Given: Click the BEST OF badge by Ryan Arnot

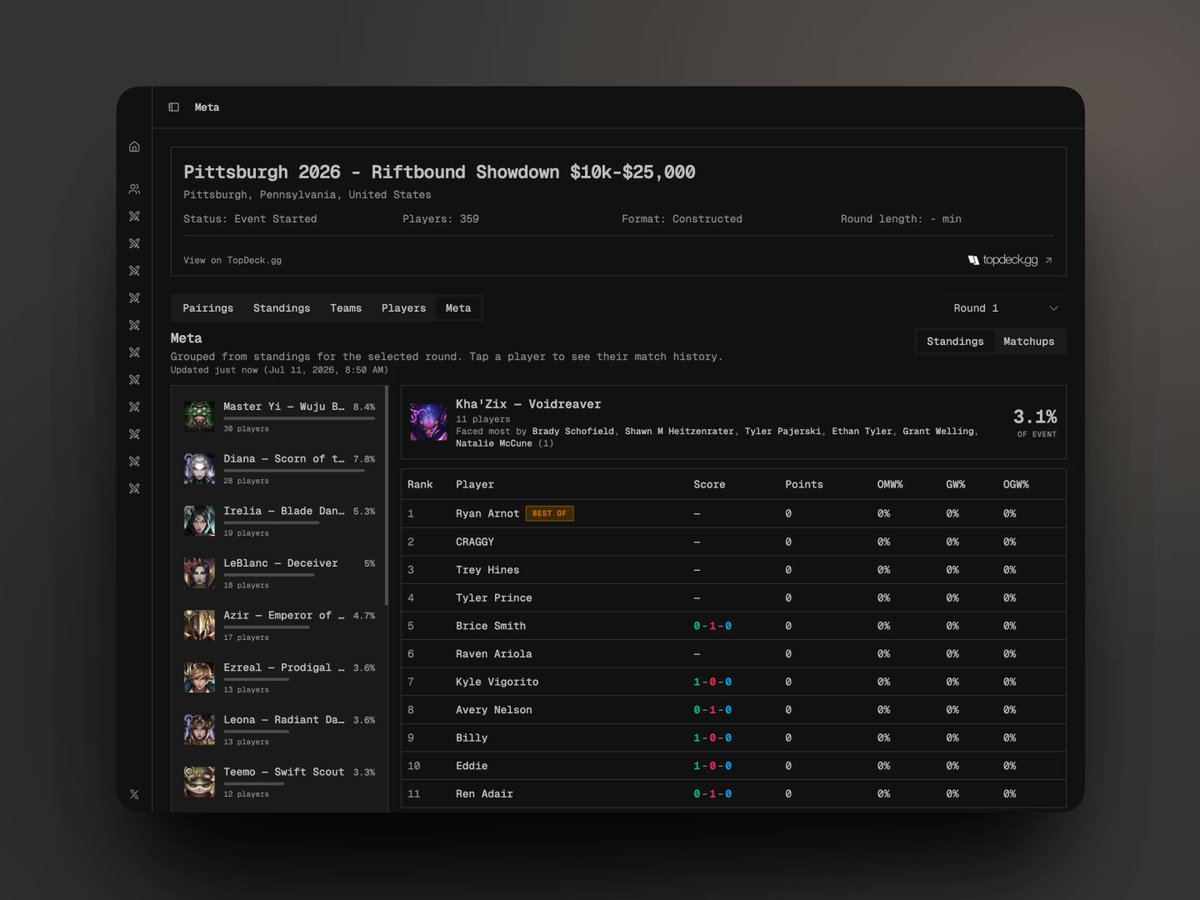Looking at the screenshot, I should tap(549, 513).
